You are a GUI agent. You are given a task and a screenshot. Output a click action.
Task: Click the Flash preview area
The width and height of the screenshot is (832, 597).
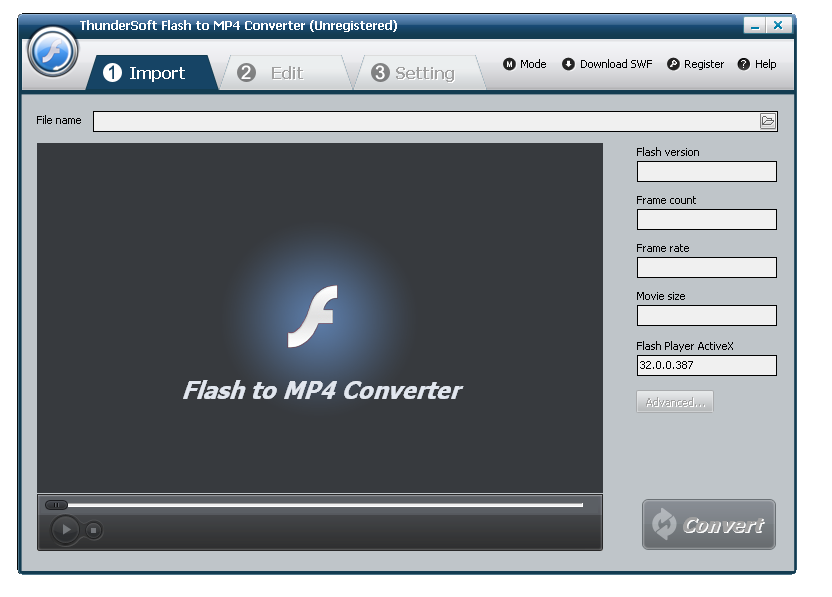coord(320,315)
